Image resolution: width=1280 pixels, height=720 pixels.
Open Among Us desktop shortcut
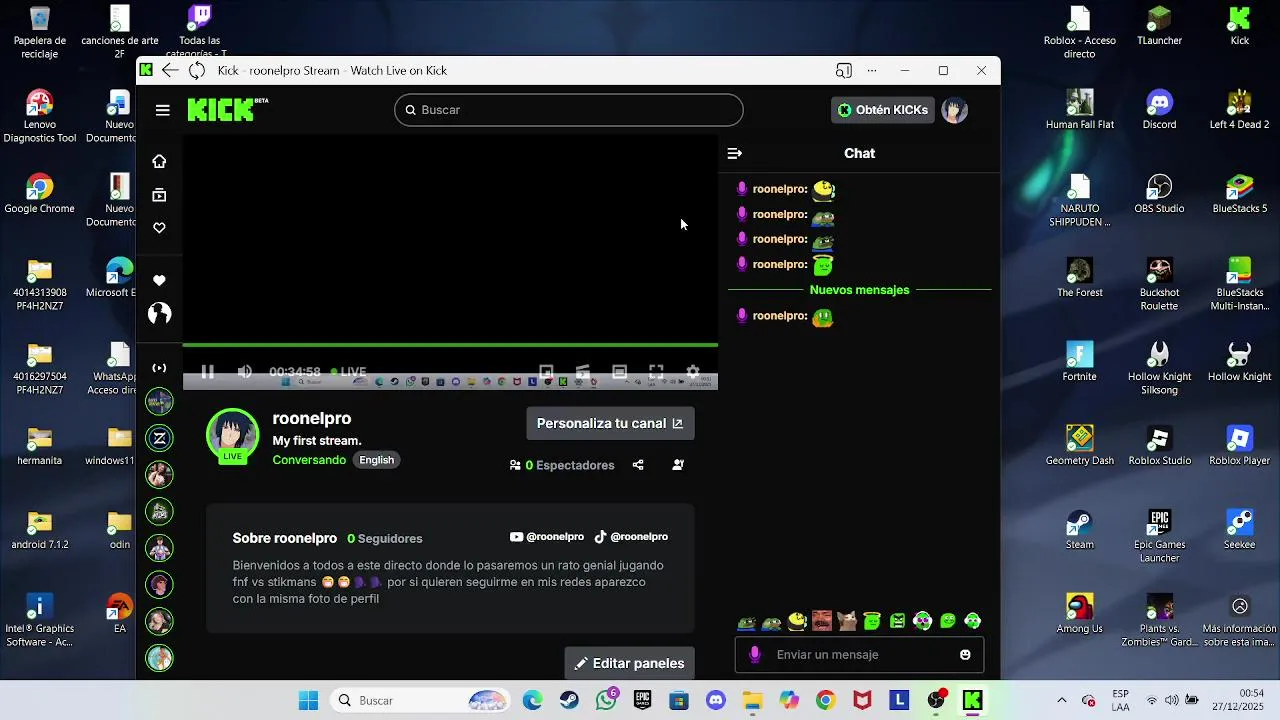pyautogui.click(x=1080, y=613)
